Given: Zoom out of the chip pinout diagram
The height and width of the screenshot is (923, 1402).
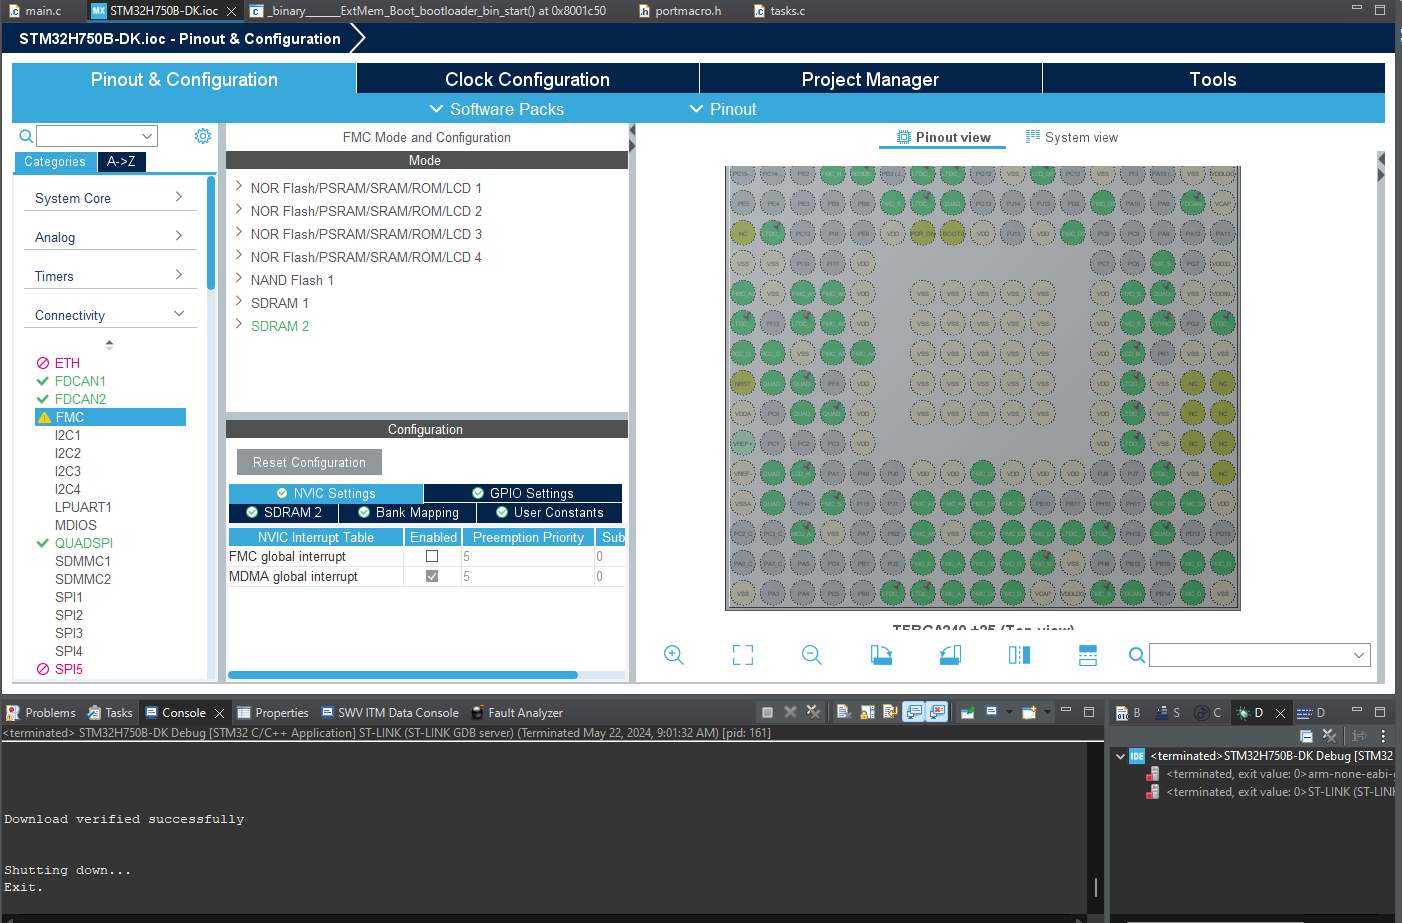Looking at the screenshot, I should 811,655.
